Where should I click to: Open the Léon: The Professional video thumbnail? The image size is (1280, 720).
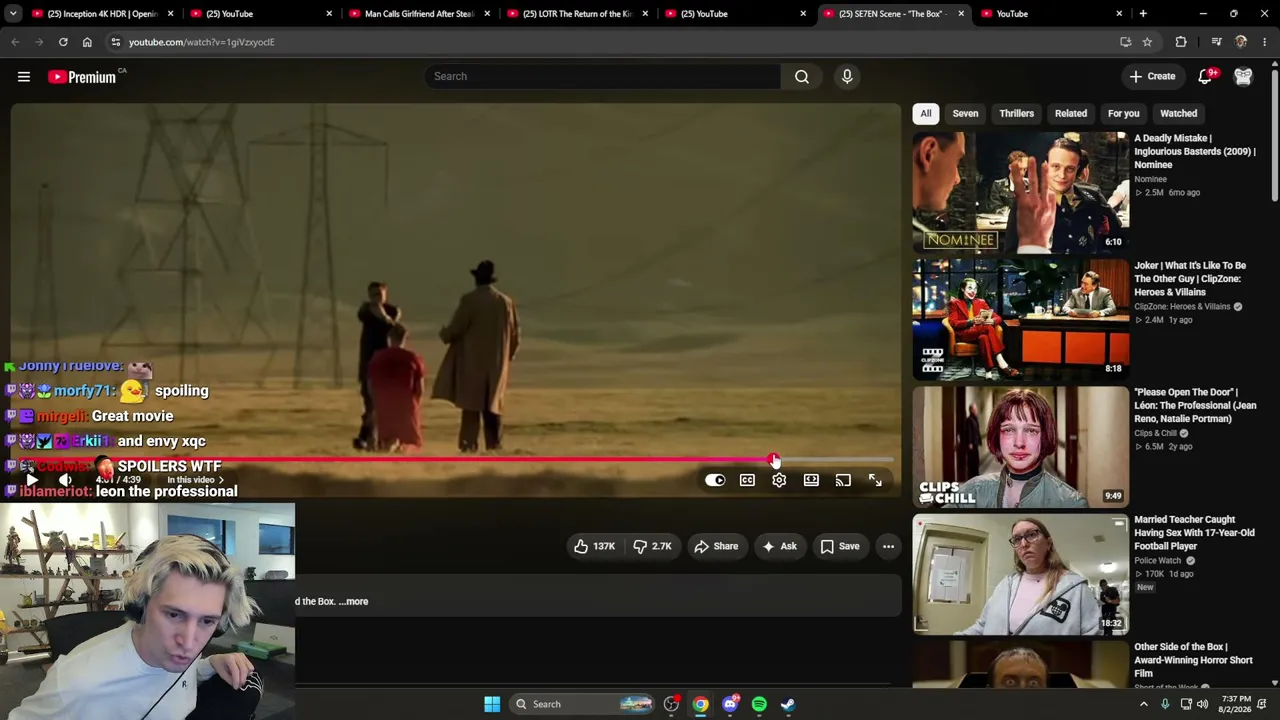(1020, 447)
